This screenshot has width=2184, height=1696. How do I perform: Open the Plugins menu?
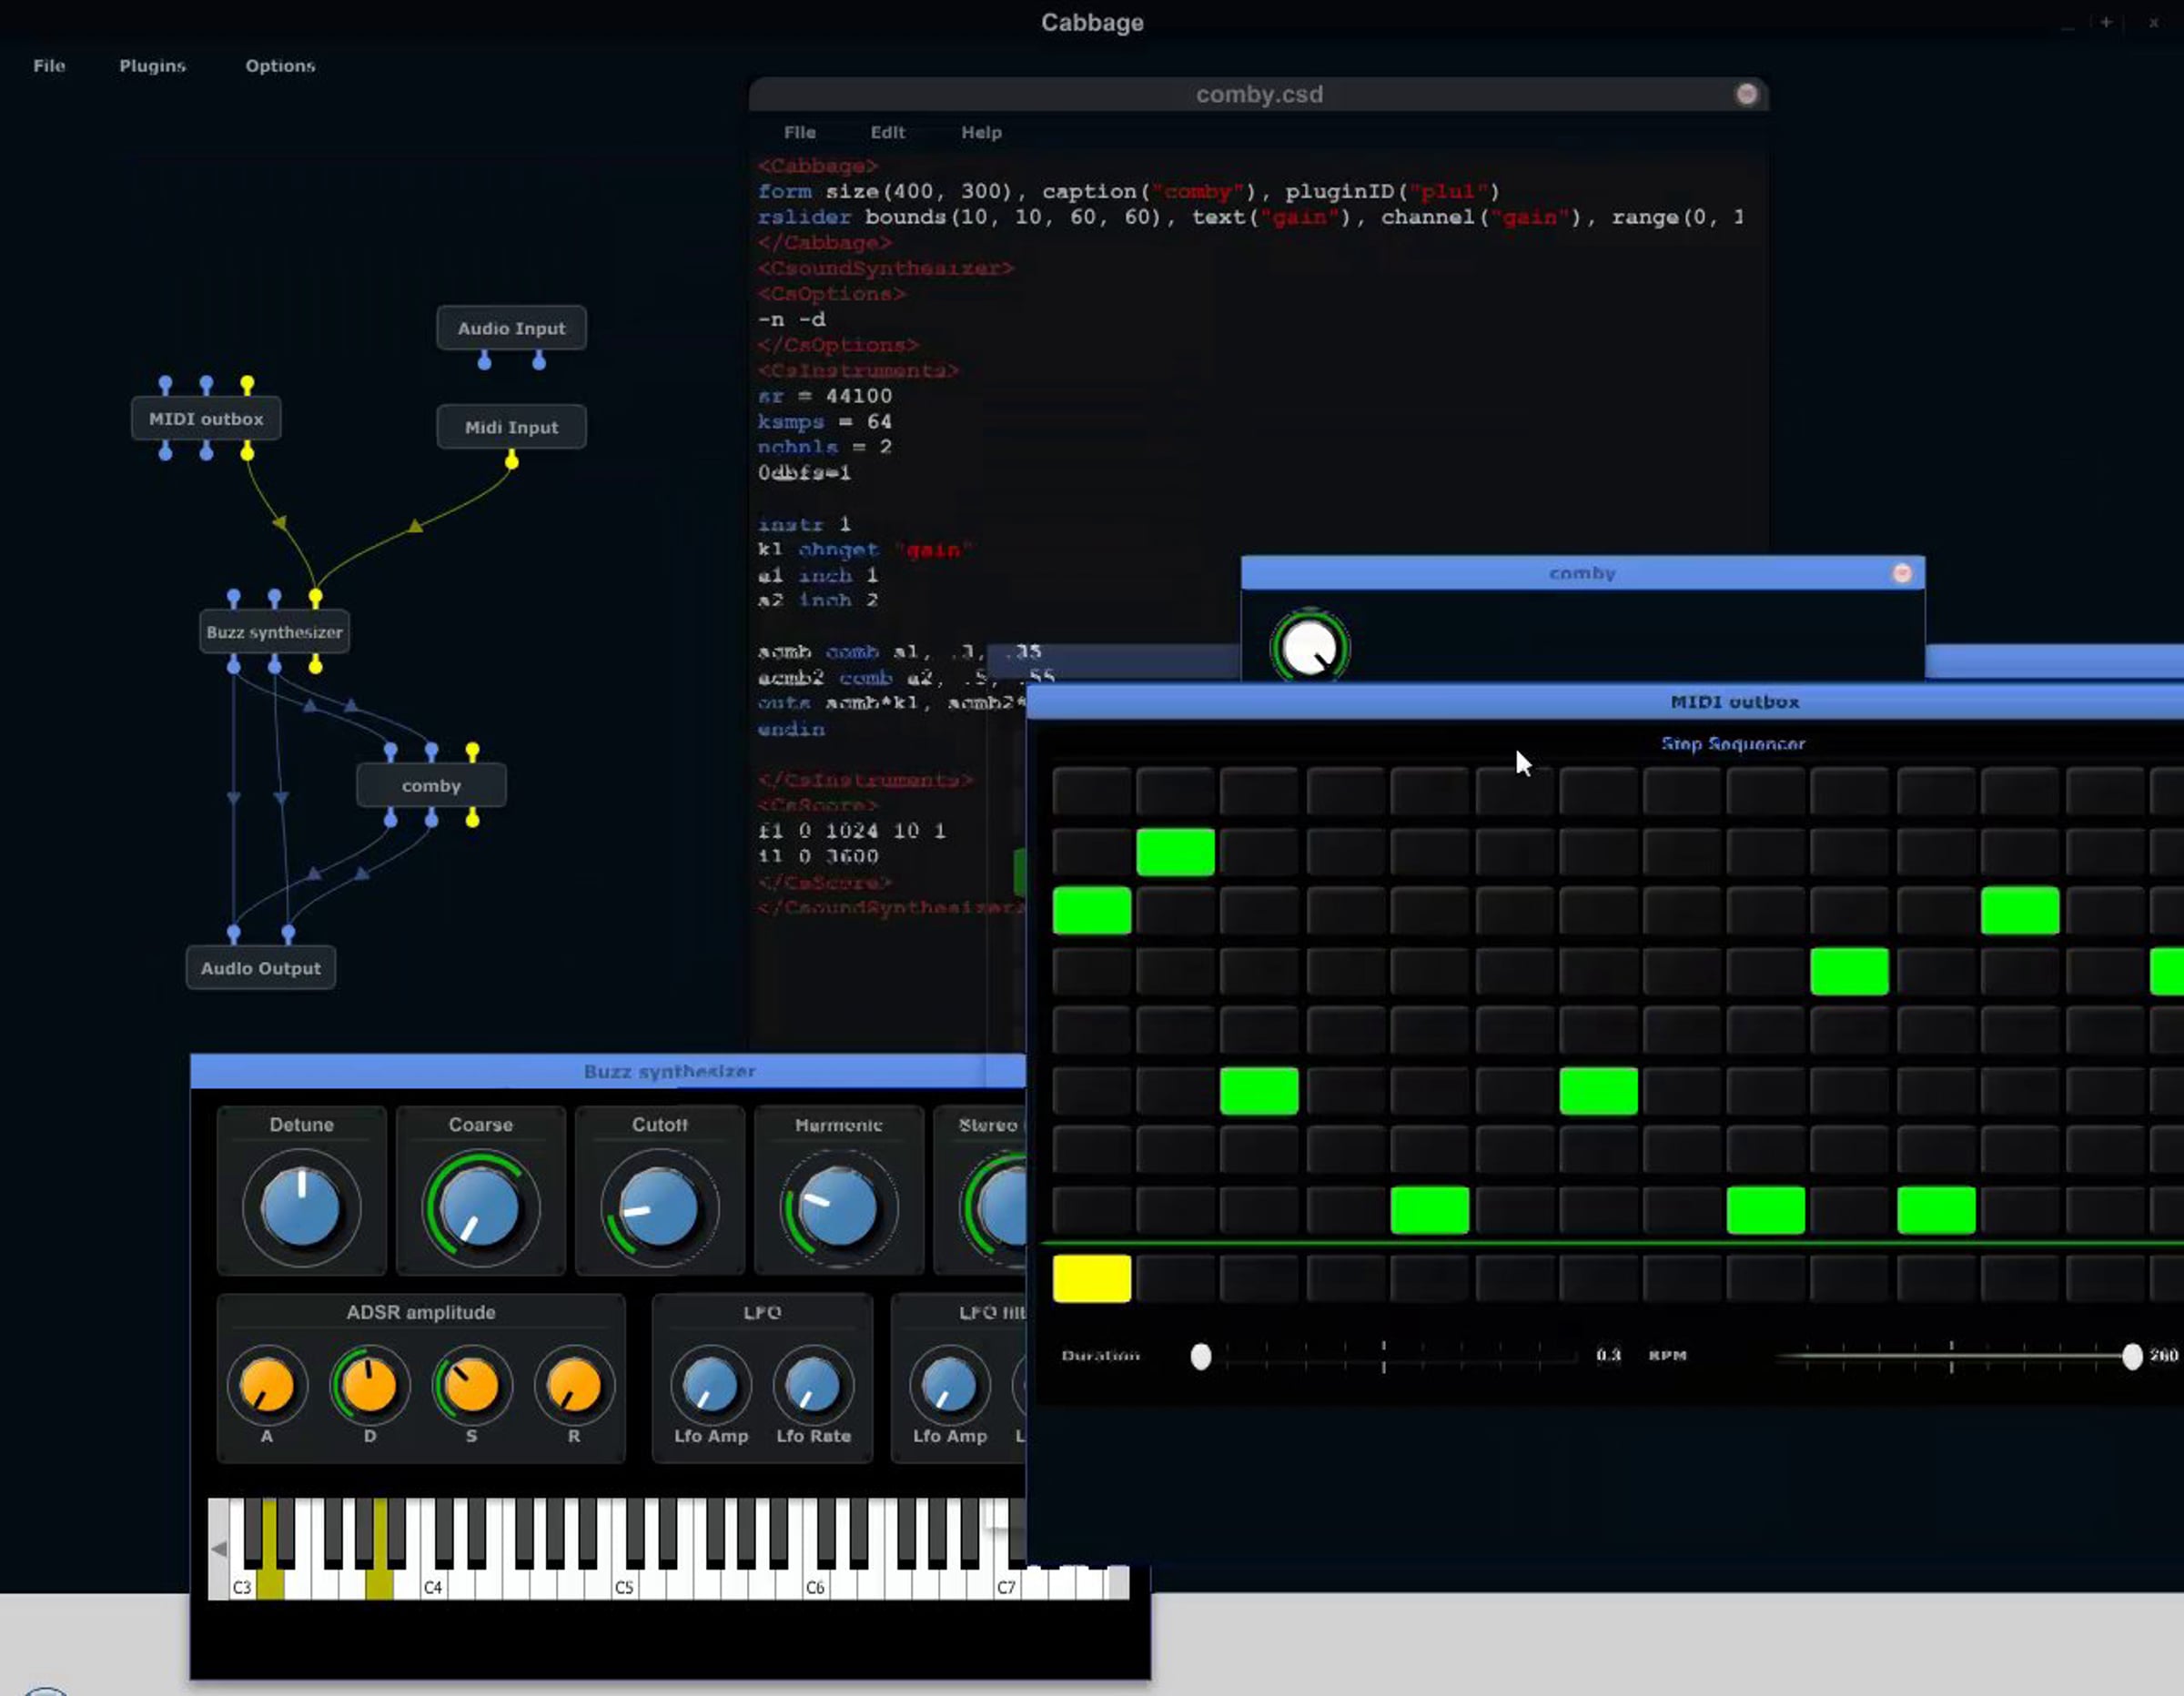(x=152, y=66)
